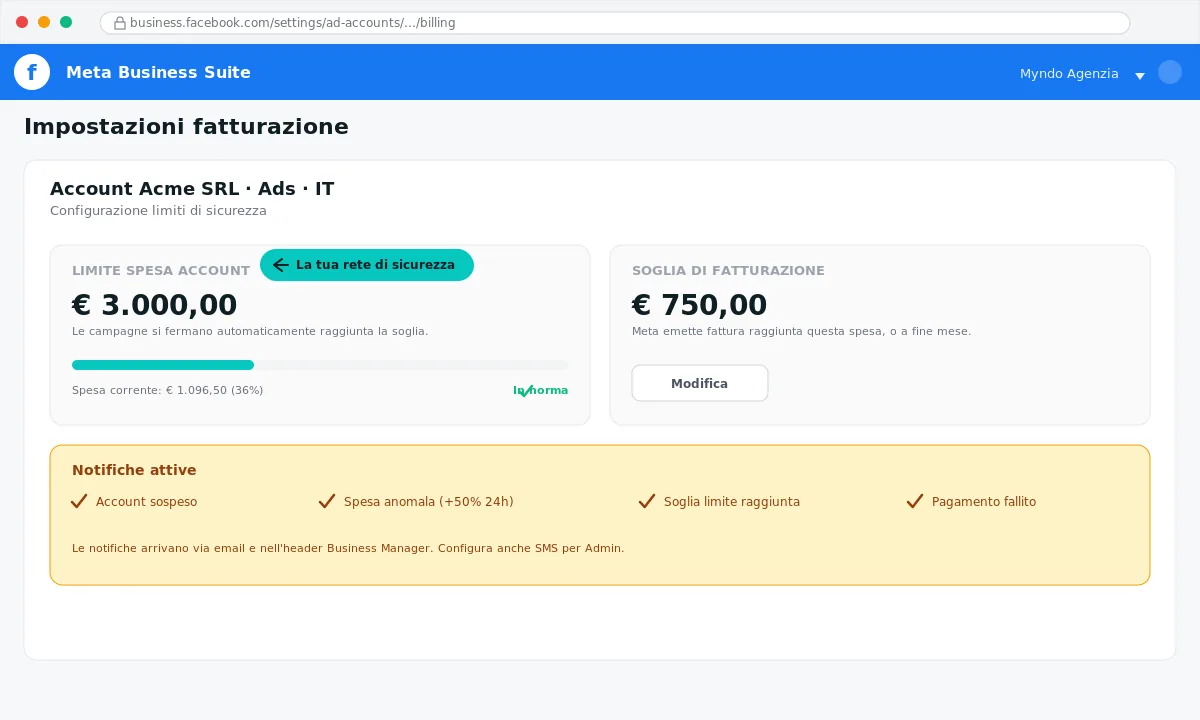Viewport: 1200px width, 720px height.
Task: Click the Spesa corrente € 1.096,50 text
Action: pyautogui.click(x=167, y=390)
